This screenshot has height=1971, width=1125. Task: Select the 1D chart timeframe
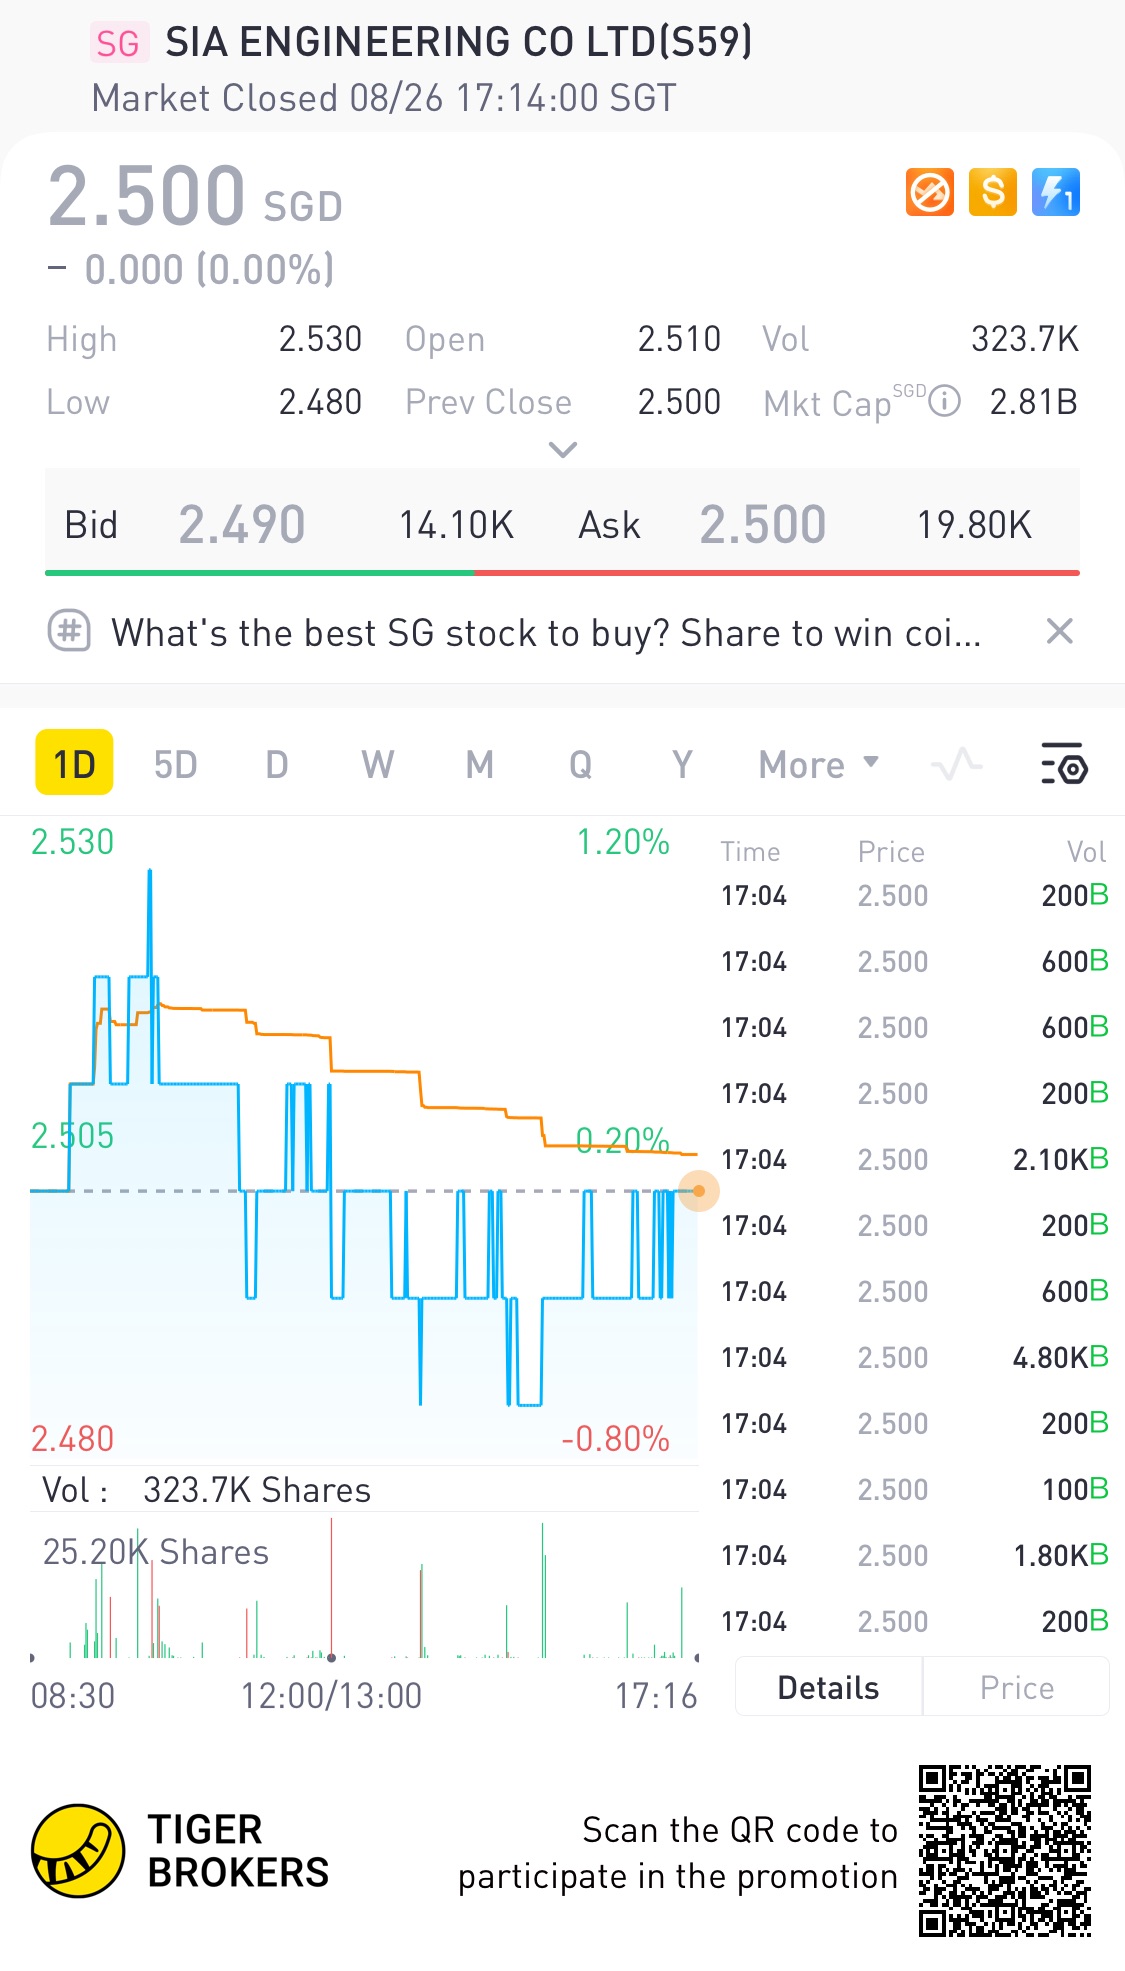tap(74, 765)
